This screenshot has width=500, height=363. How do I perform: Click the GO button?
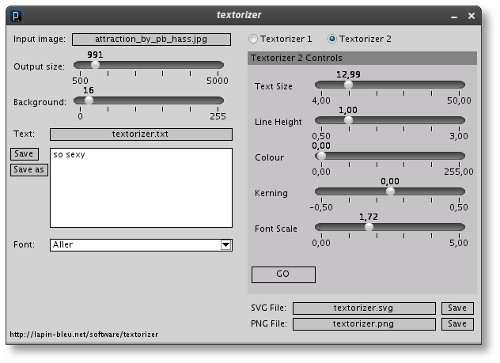tap(283, 274)
